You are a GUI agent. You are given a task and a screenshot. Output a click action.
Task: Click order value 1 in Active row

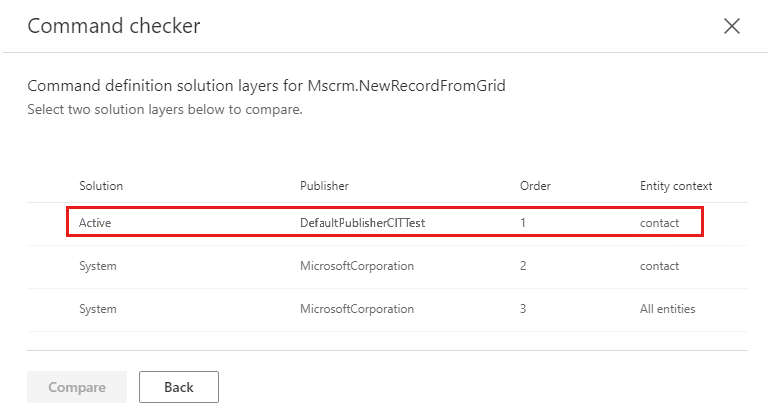pyautogui.click(x=523, y=223)
